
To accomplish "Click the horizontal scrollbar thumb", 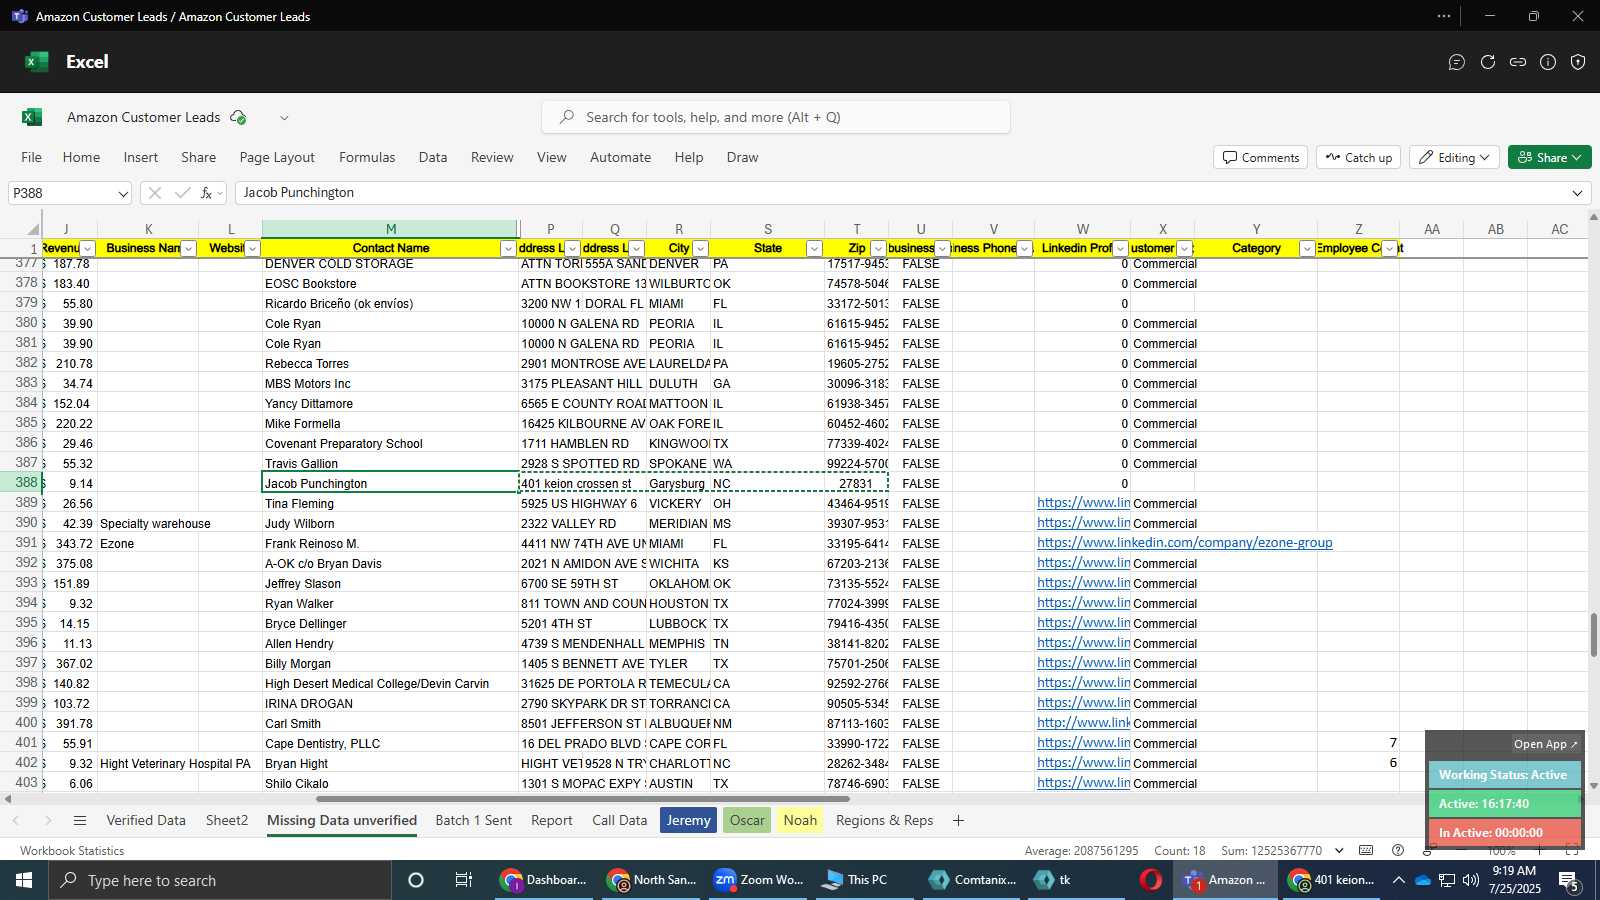I will (x=582, y=799).
